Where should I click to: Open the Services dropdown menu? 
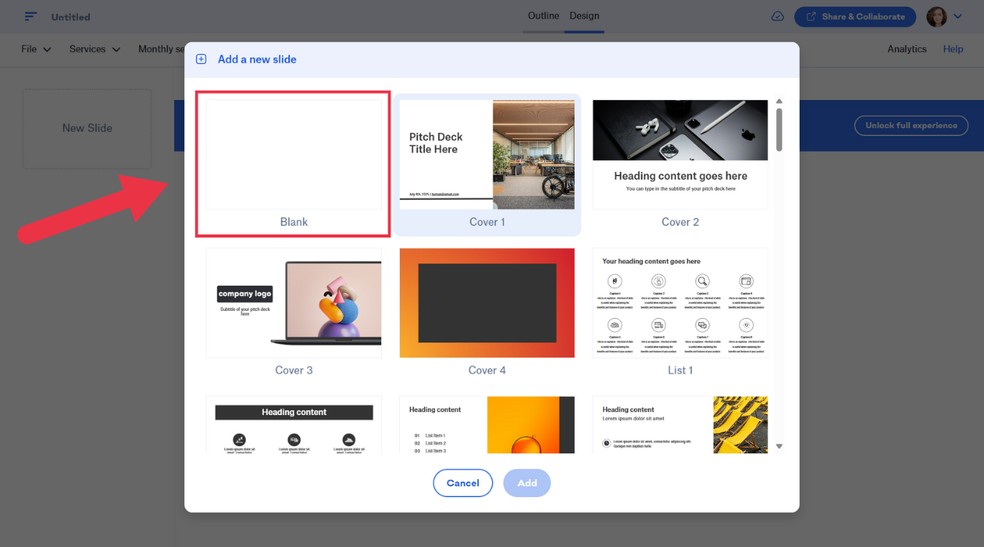[x=94, y=49]
